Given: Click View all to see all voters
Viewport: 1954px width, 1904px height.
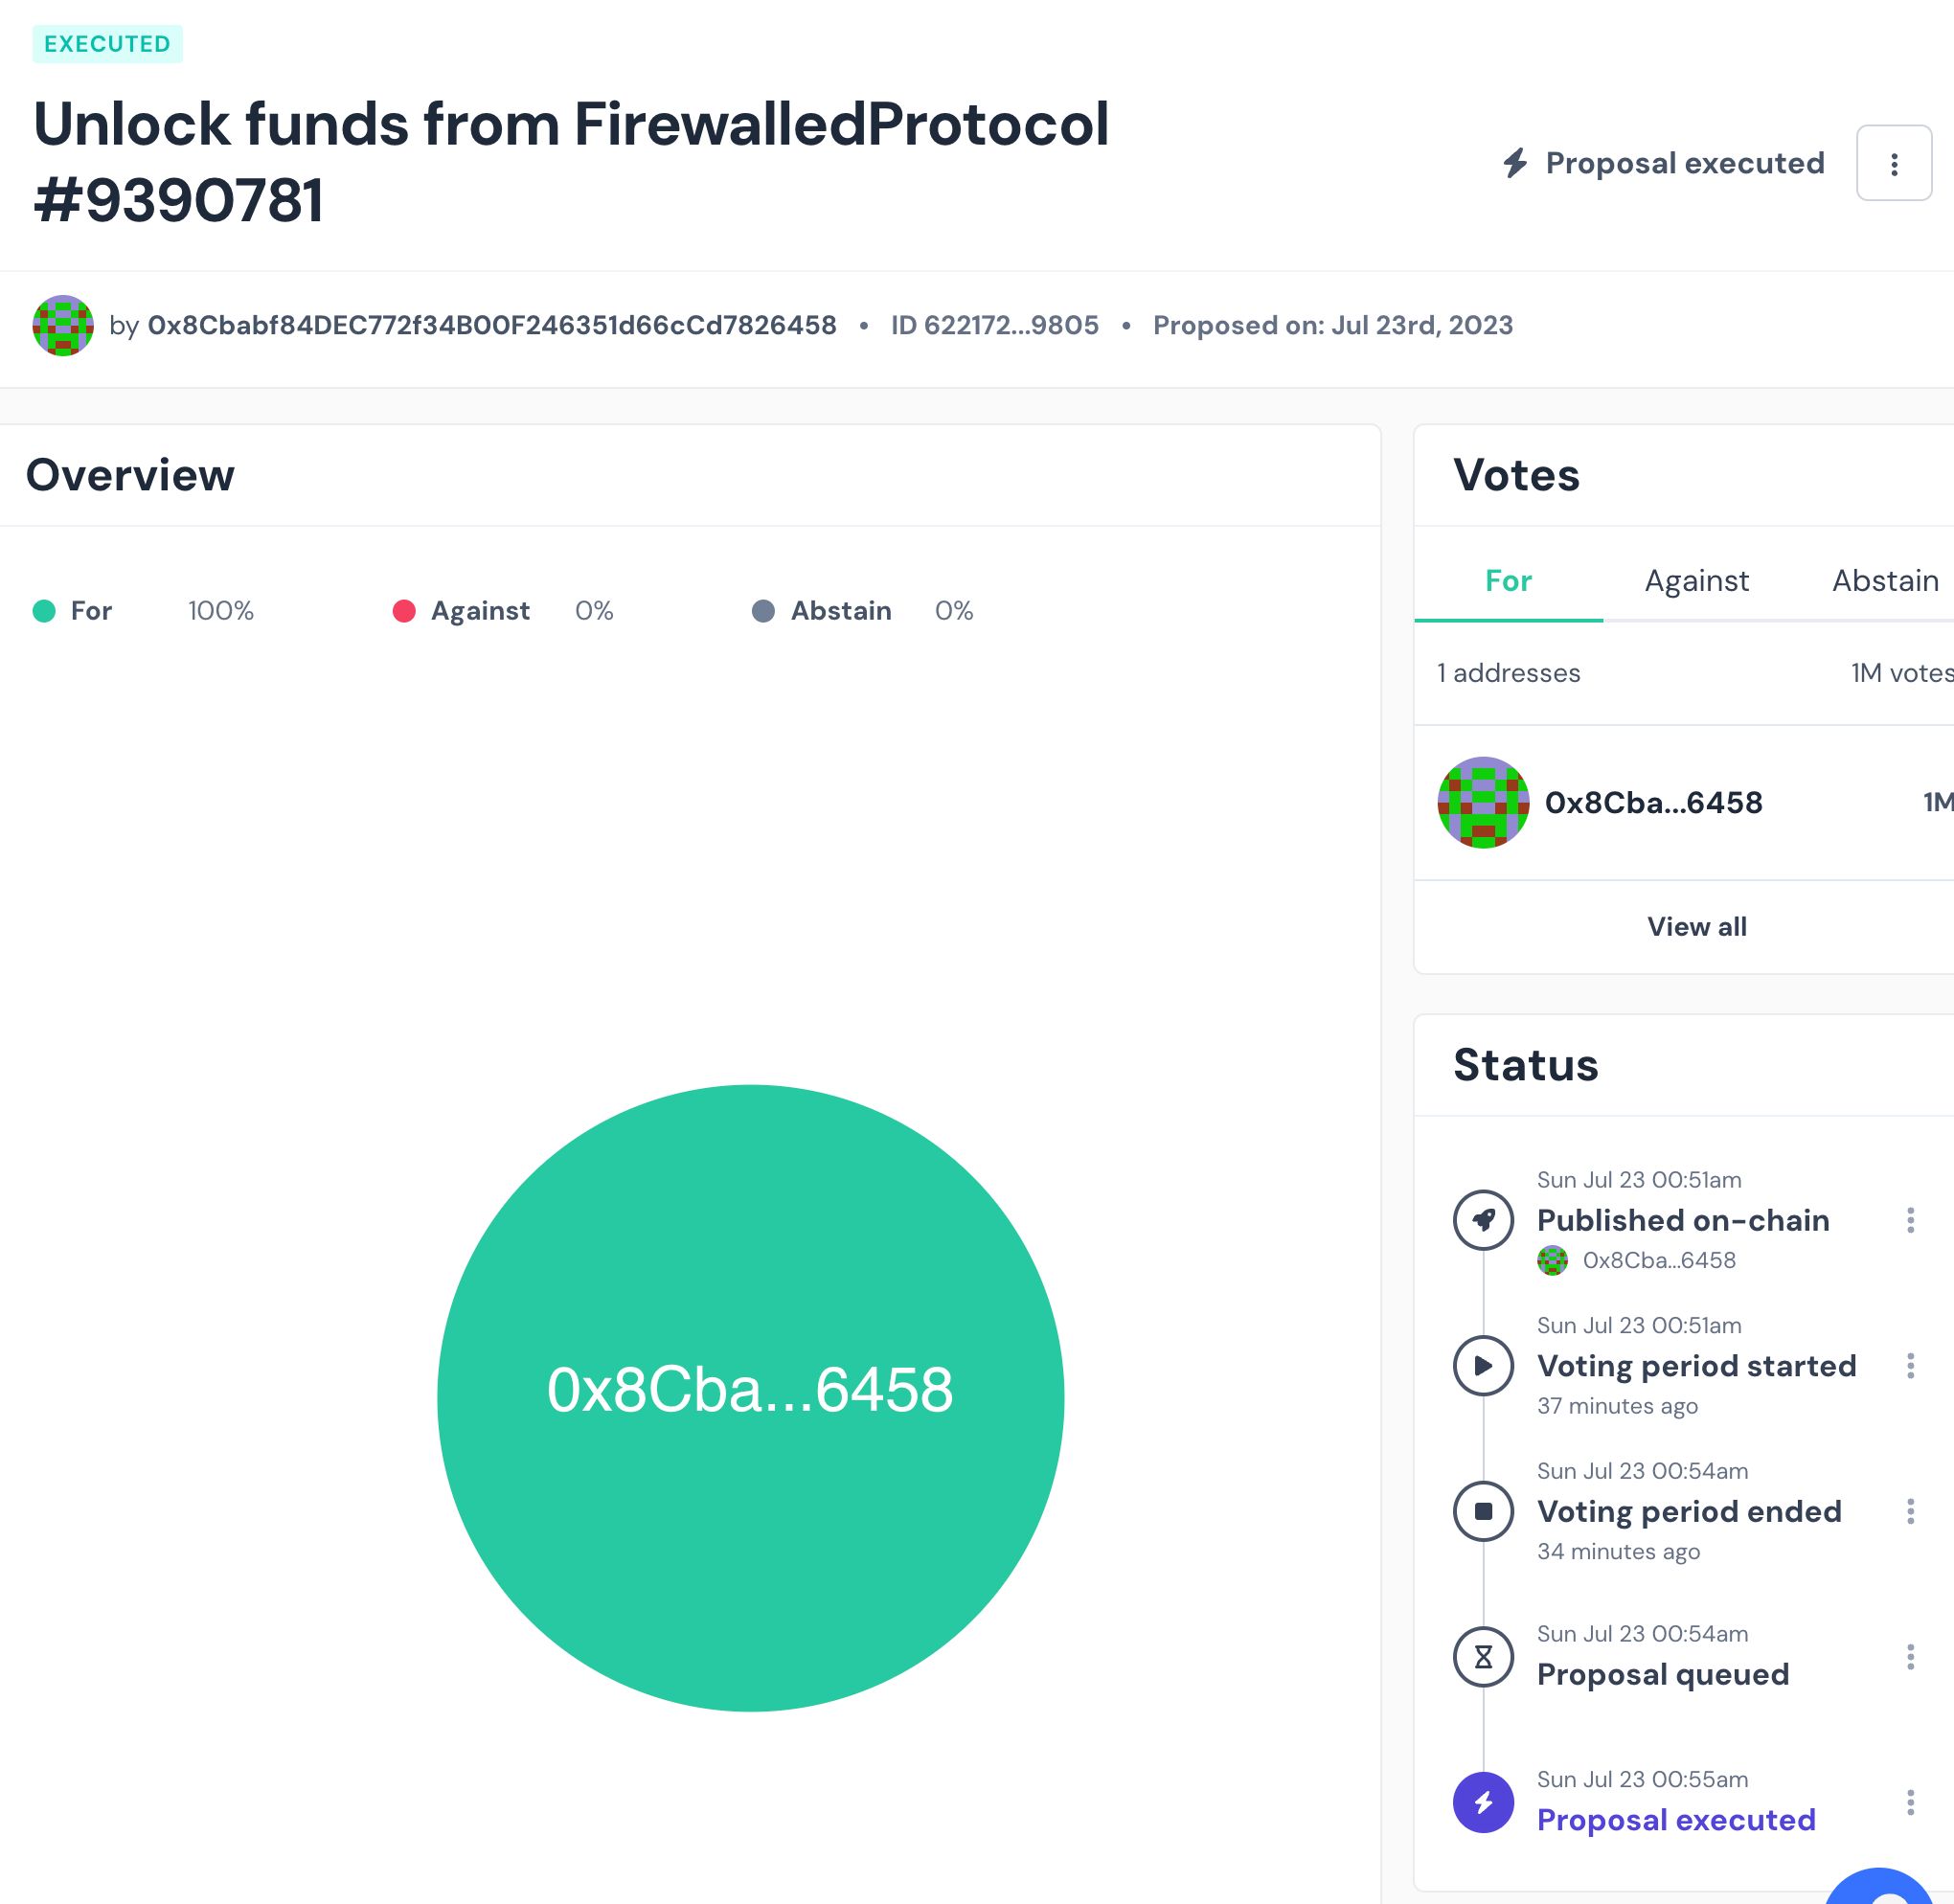Looking at the screenshot, I should coord(1695,927).
